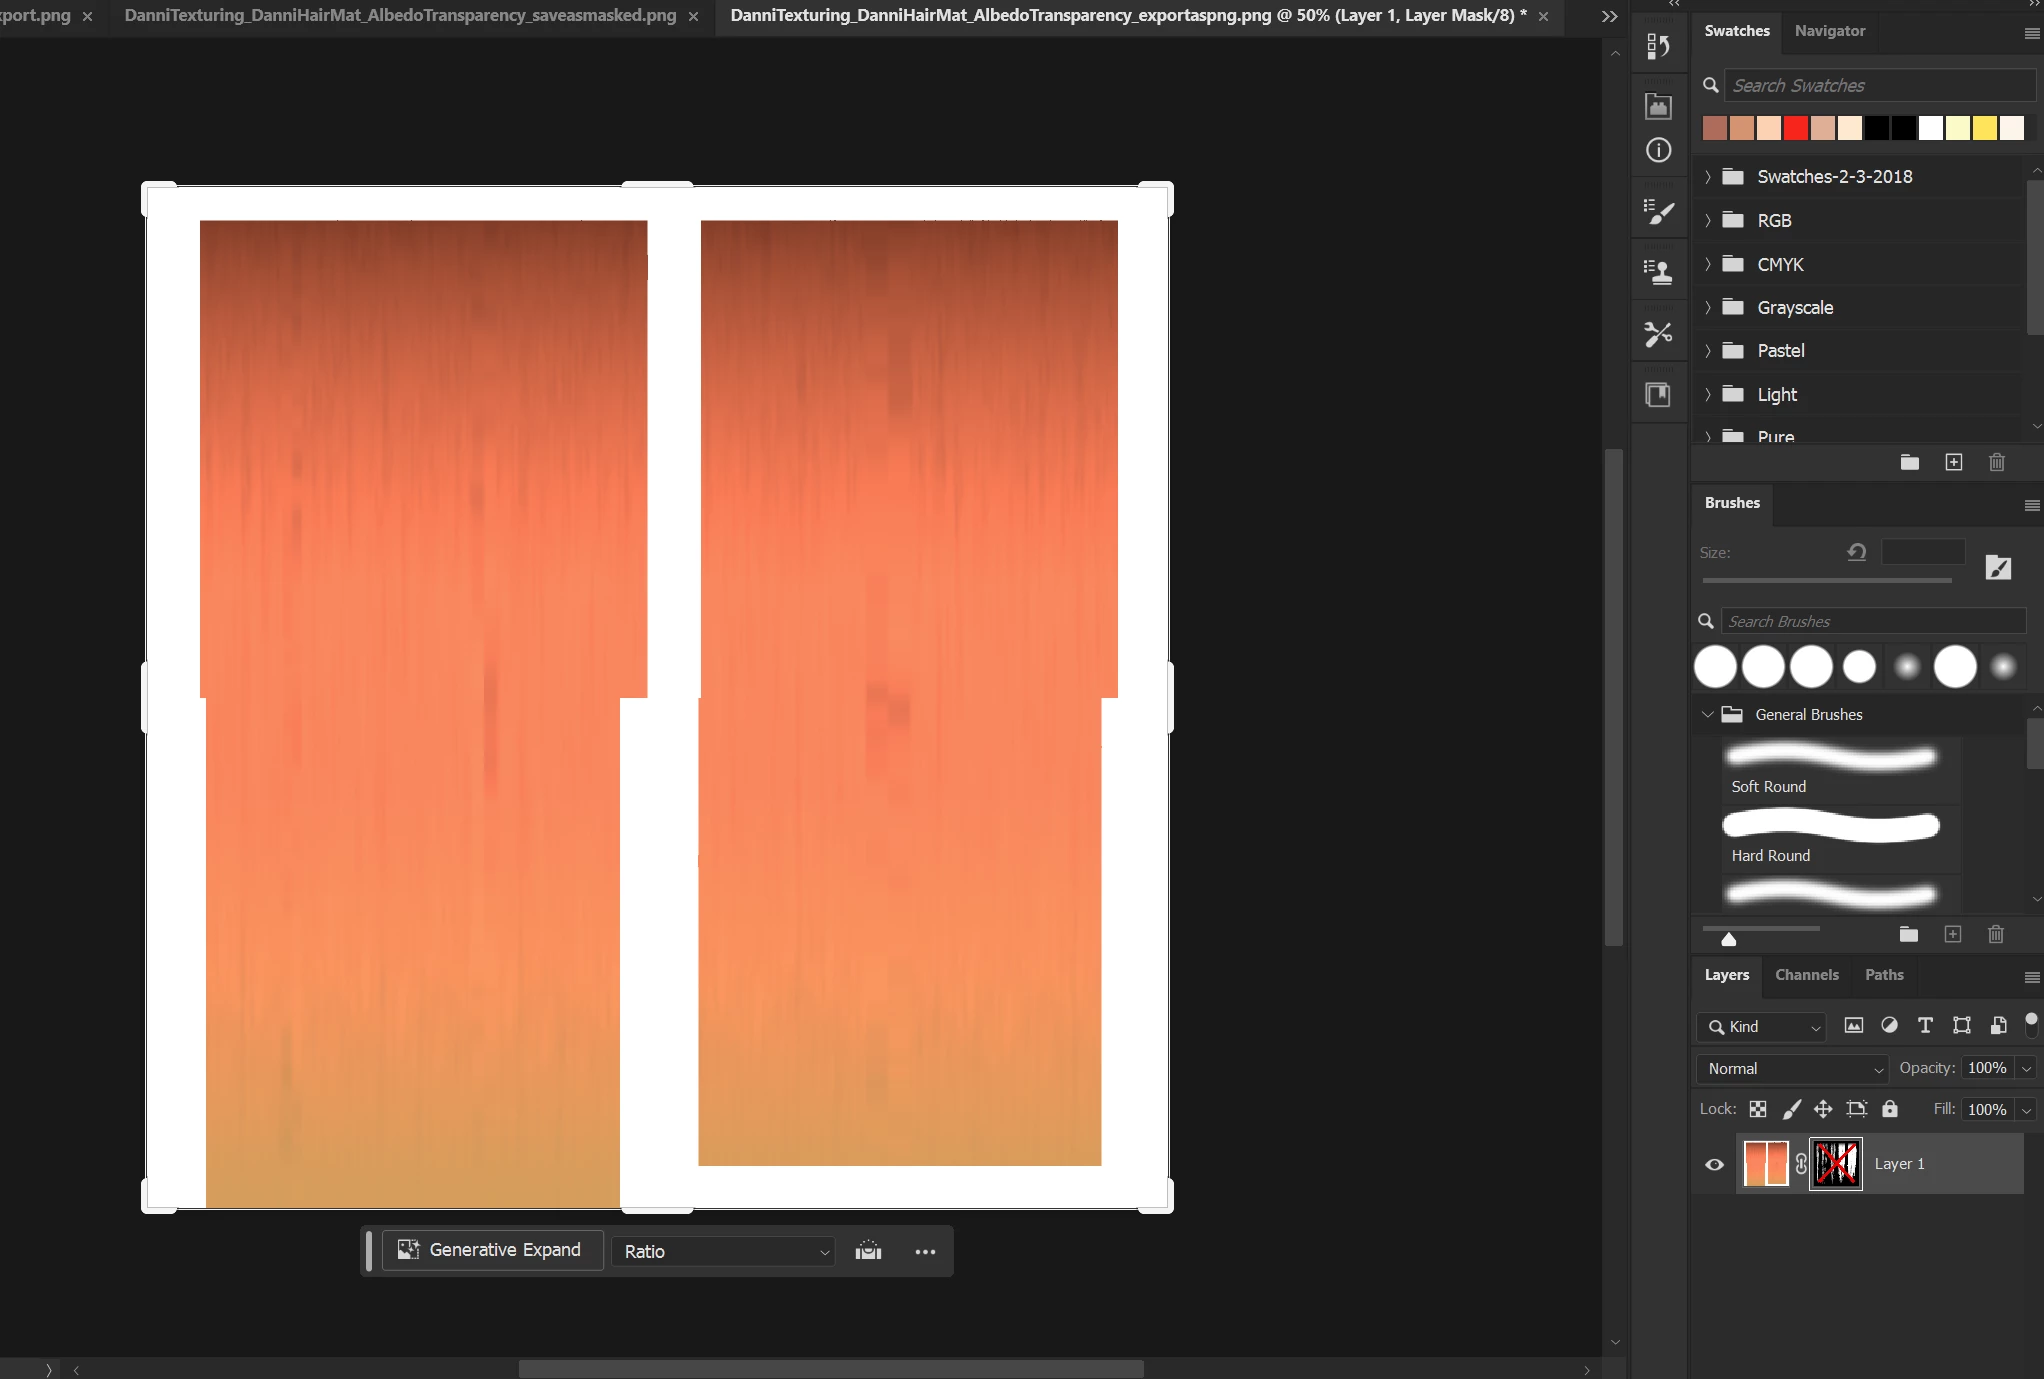Open the Info panel icon

[1658, 150]
